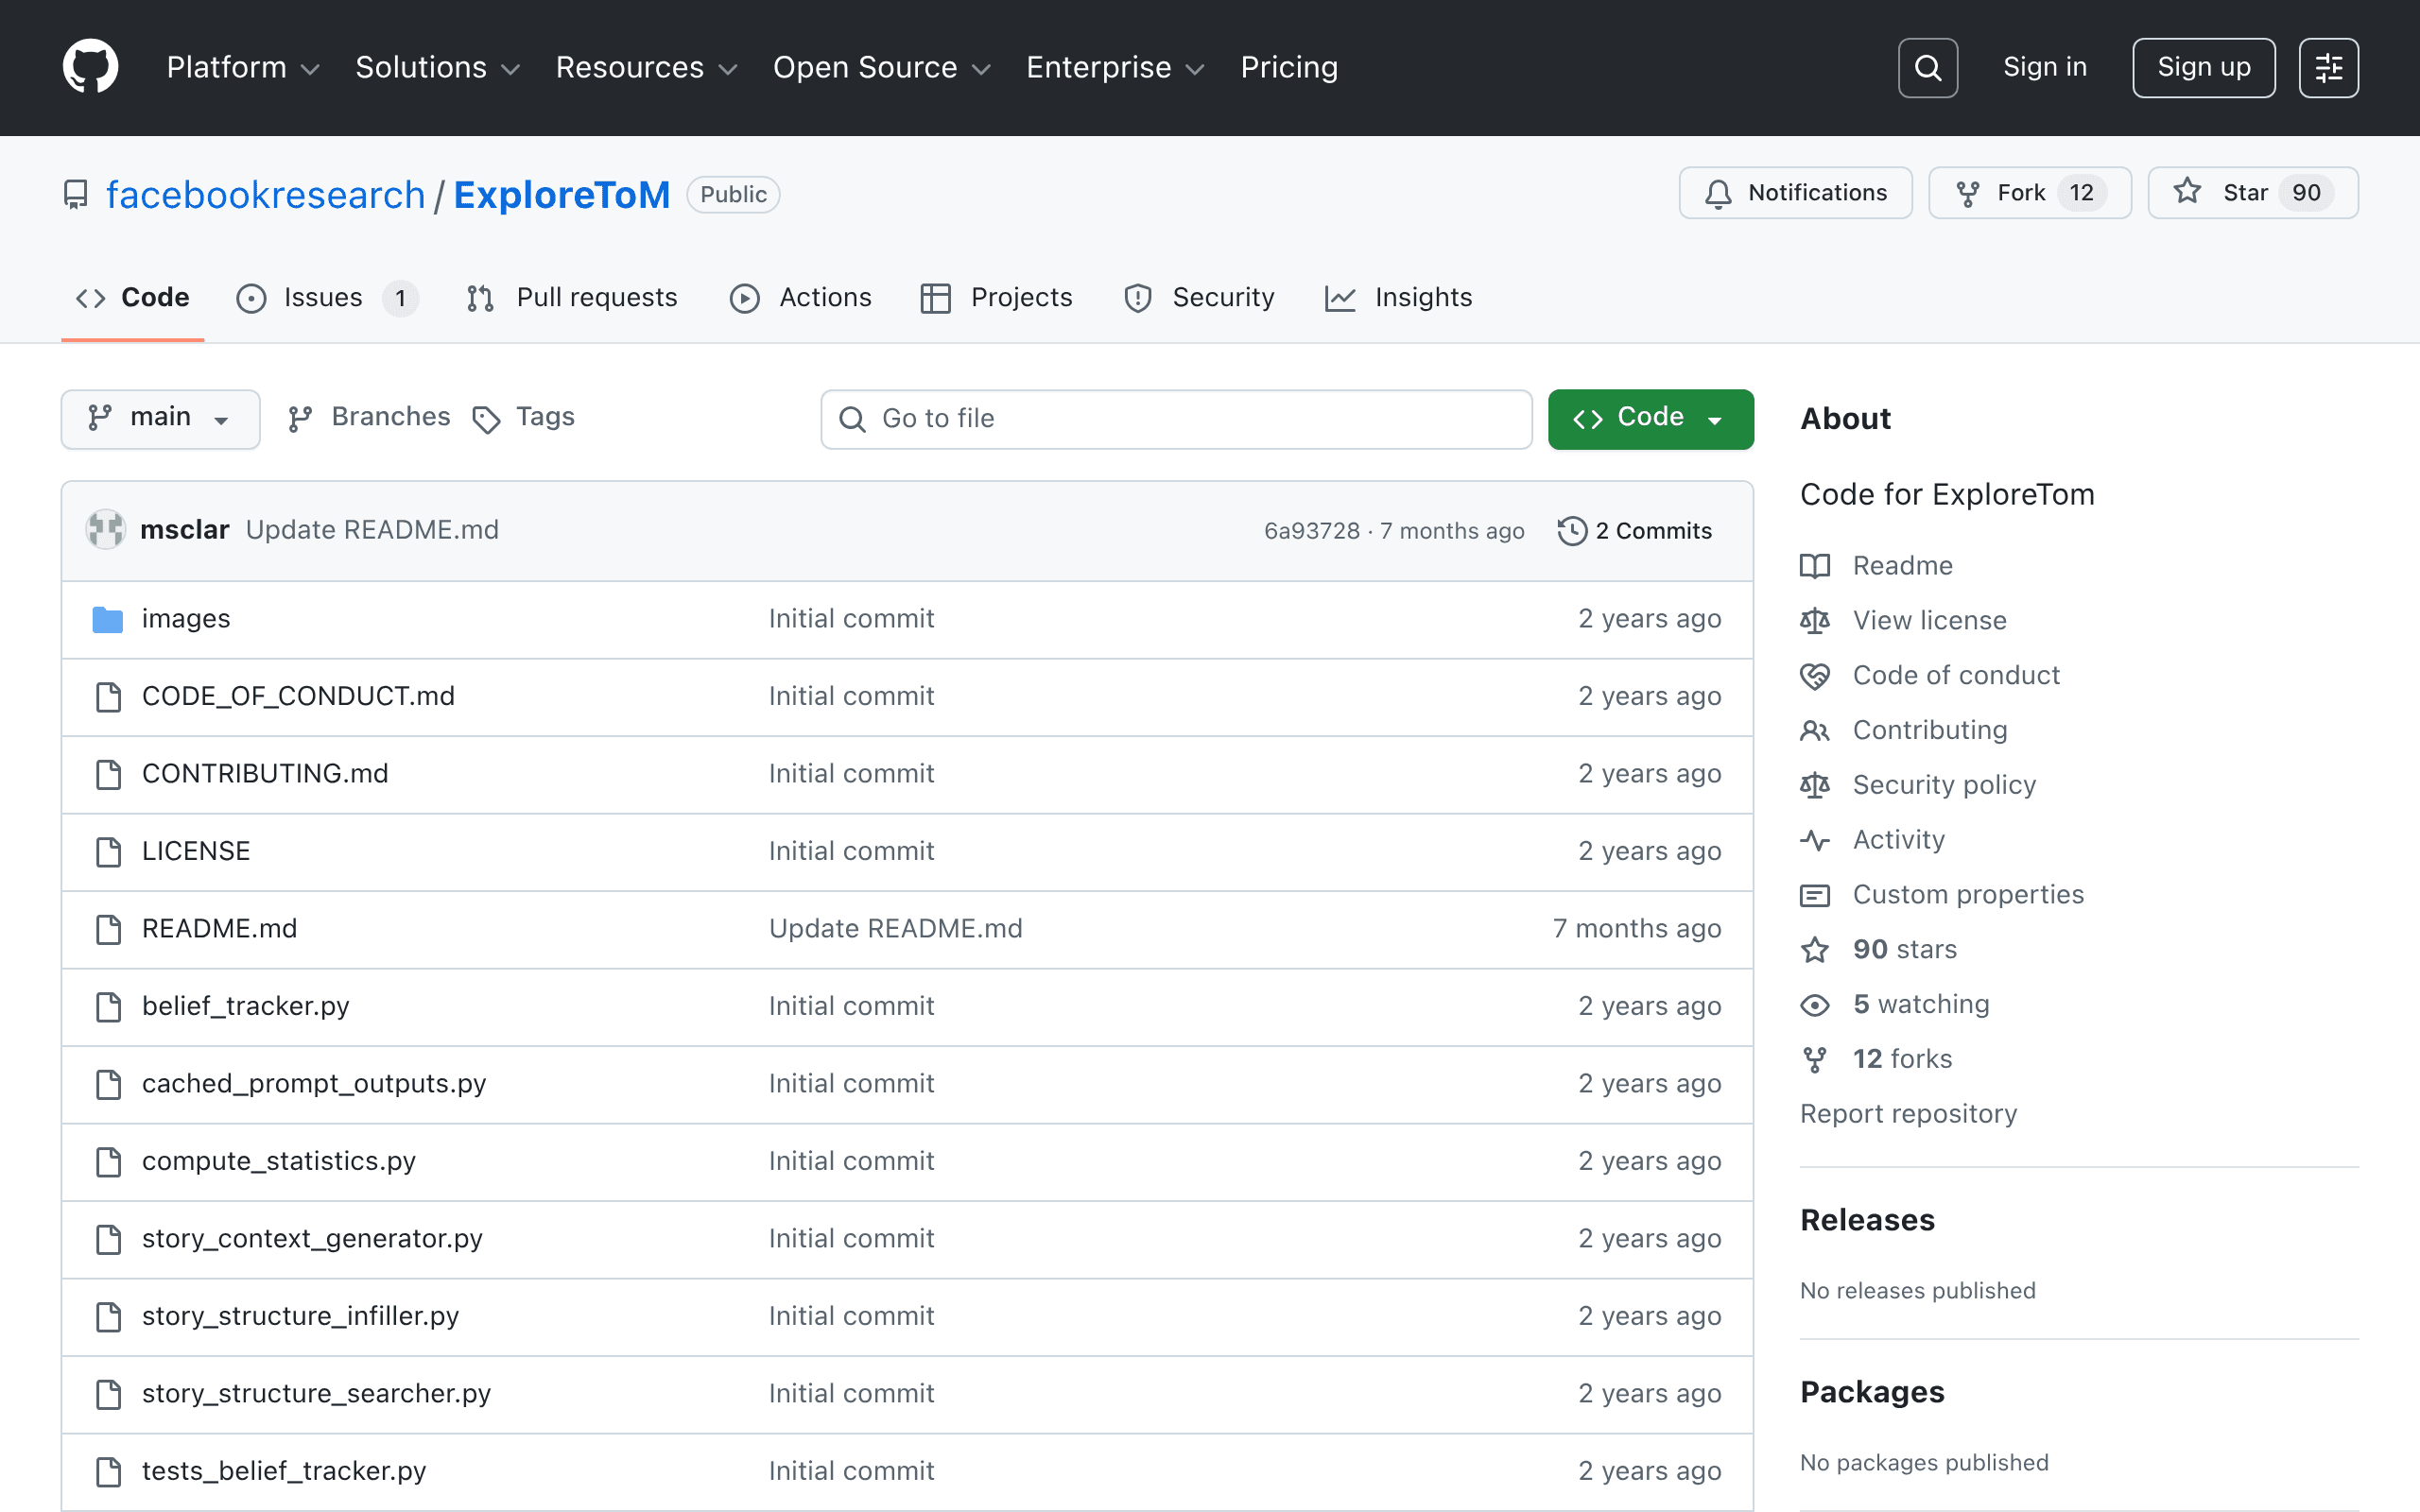Open the green Code dropdown button

click(1650, 419)
